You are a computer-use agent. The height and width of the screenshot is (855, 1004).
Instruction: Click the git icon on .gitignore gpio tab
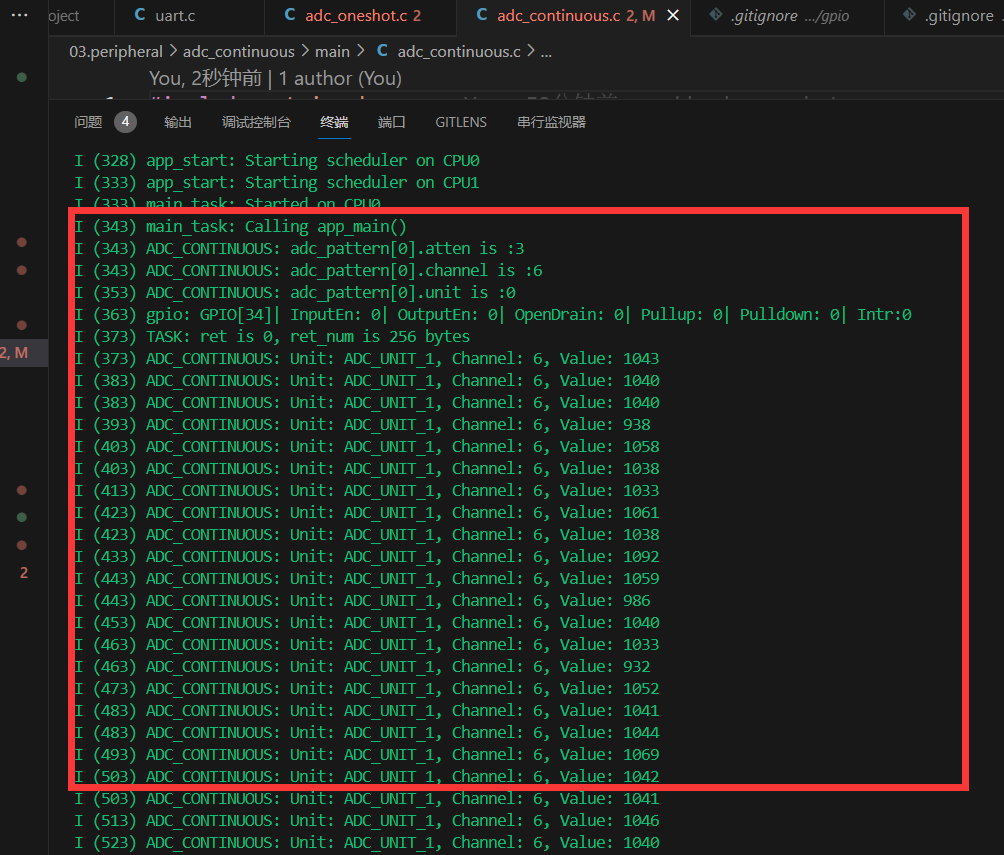[715, 15]
